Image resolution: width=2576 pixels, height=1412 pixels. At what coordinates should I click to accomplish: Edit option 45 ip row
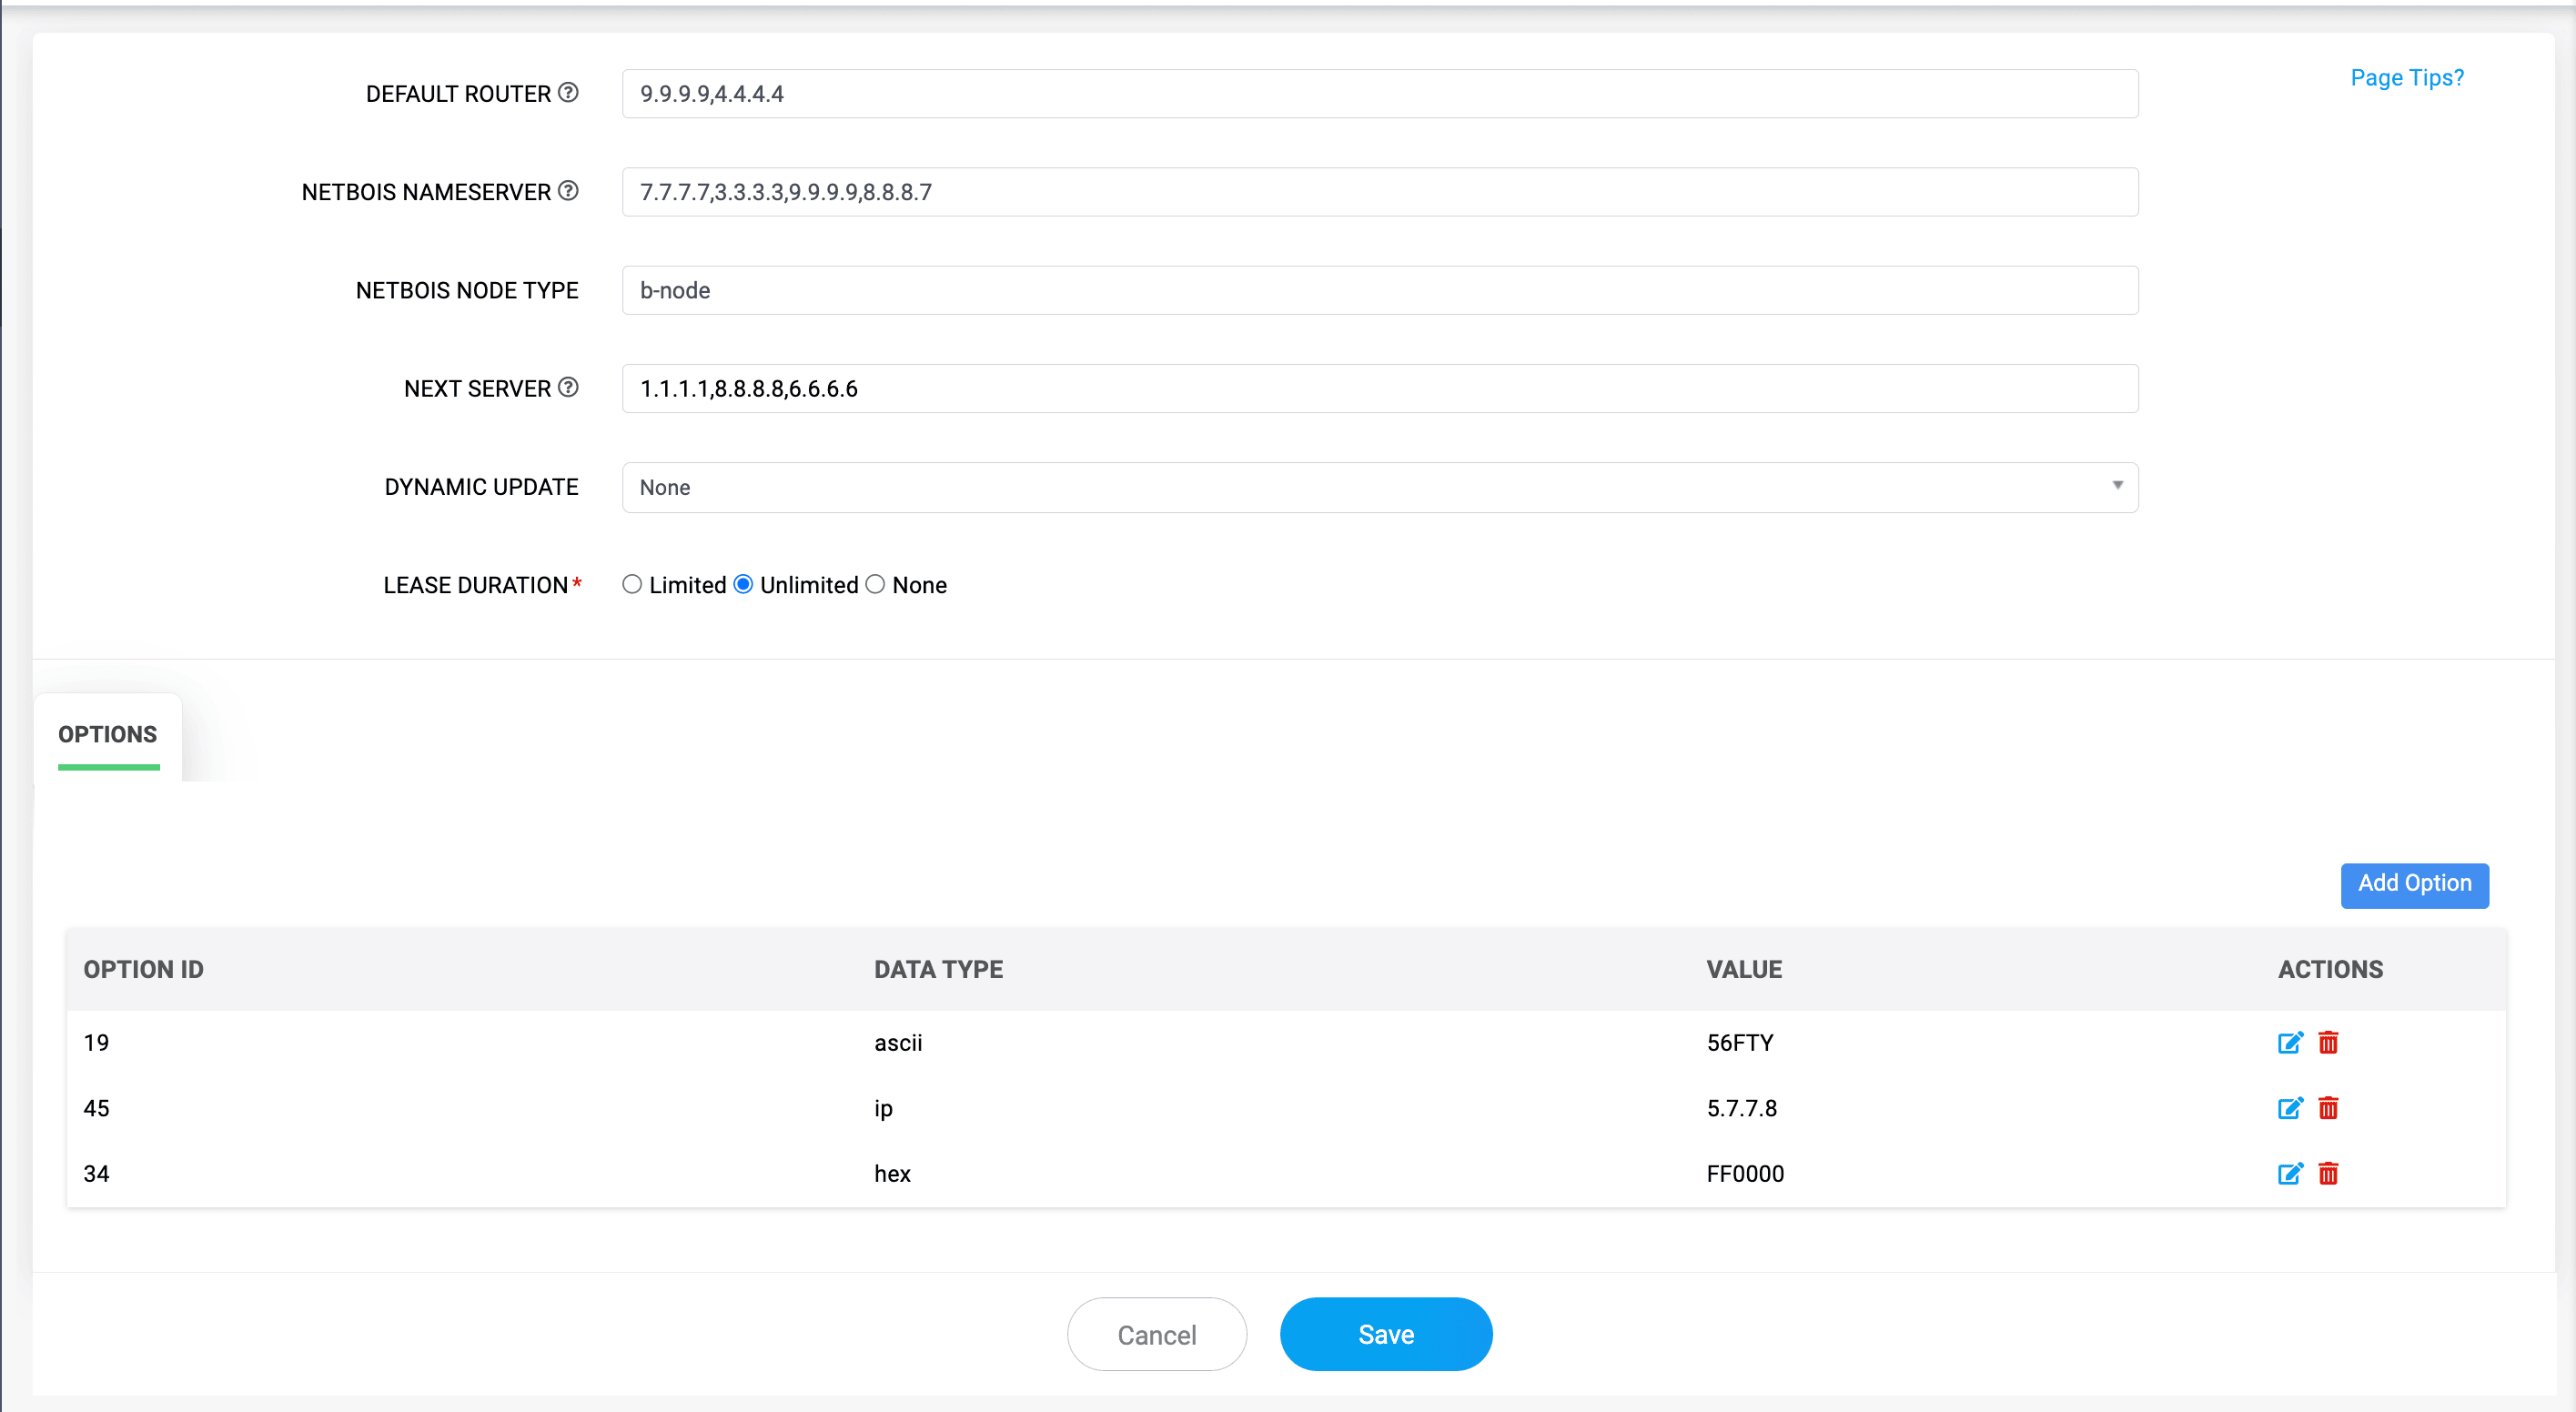(x=2289, y=1108)
